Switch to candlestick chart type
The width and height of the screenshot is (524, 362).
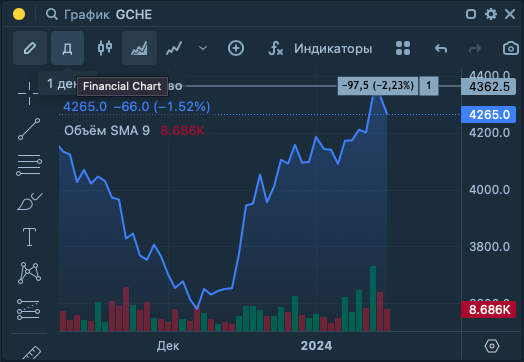coord(105,48)
